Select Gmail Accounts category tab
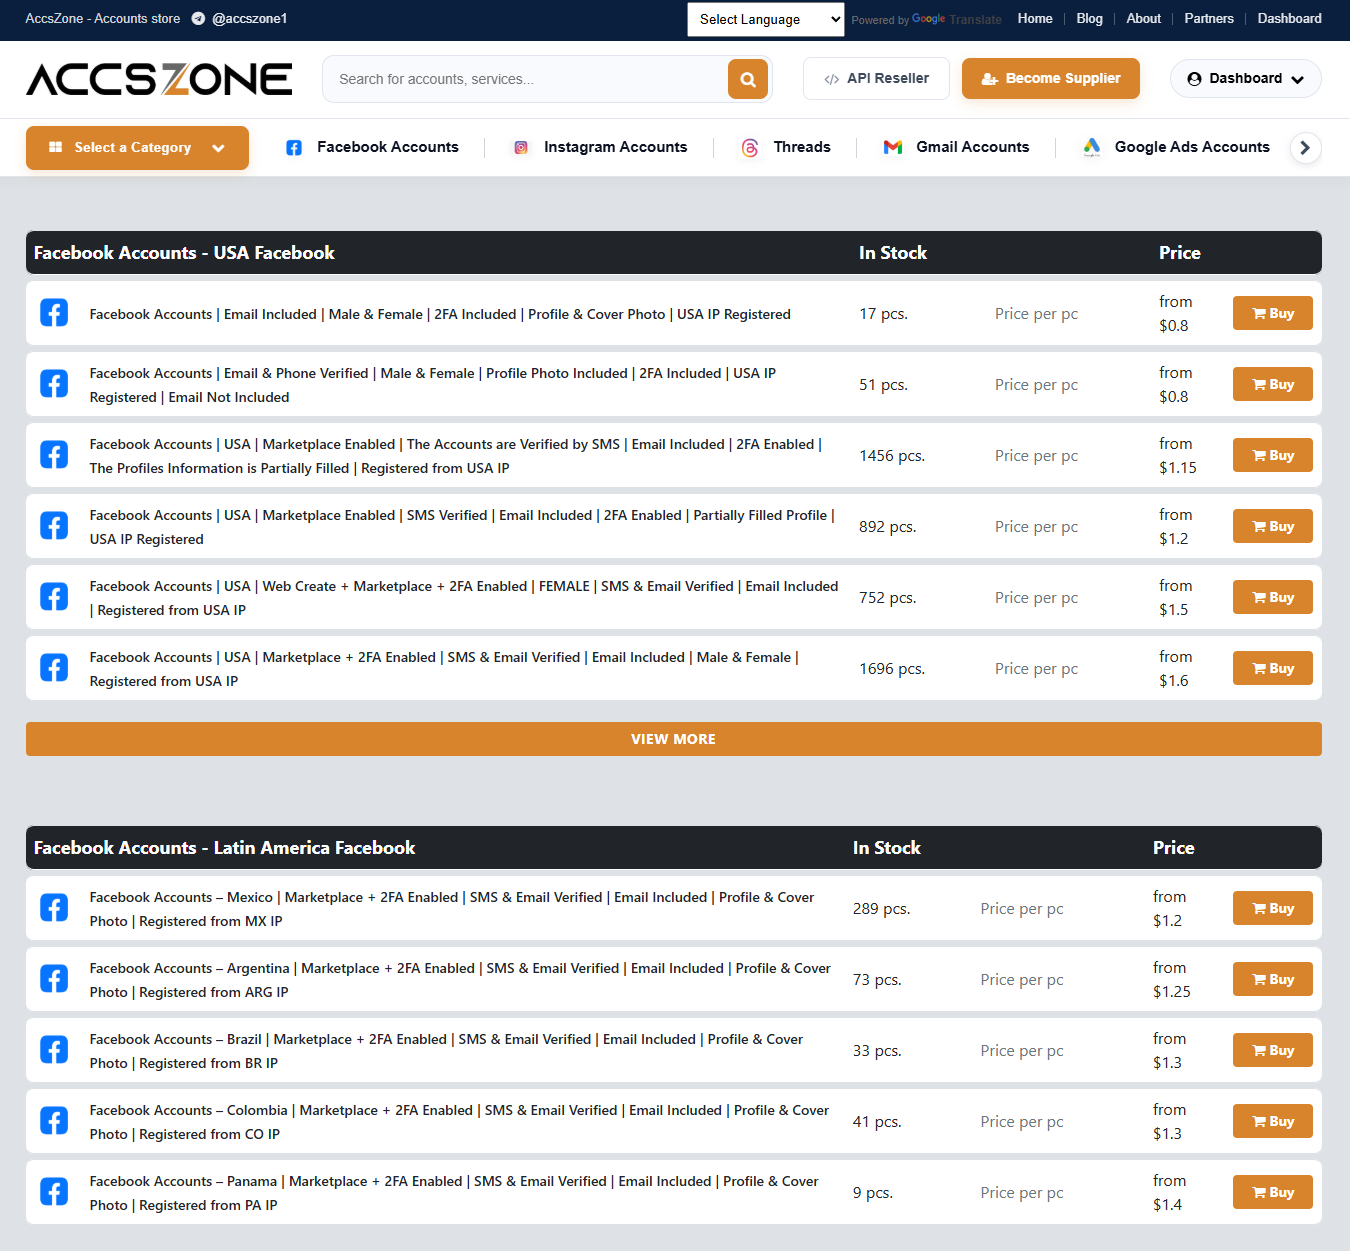 [x=956, y=148]
